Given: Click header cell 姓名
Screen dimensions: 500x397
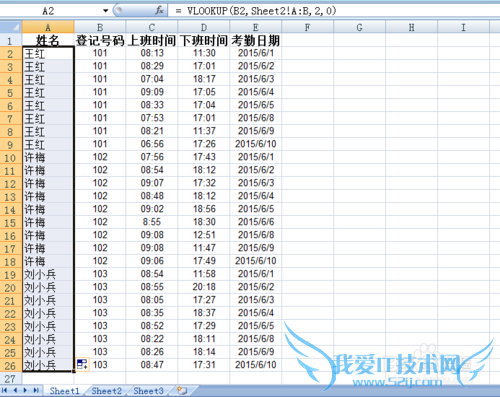Looking at the screenshot, I should 48,40.
